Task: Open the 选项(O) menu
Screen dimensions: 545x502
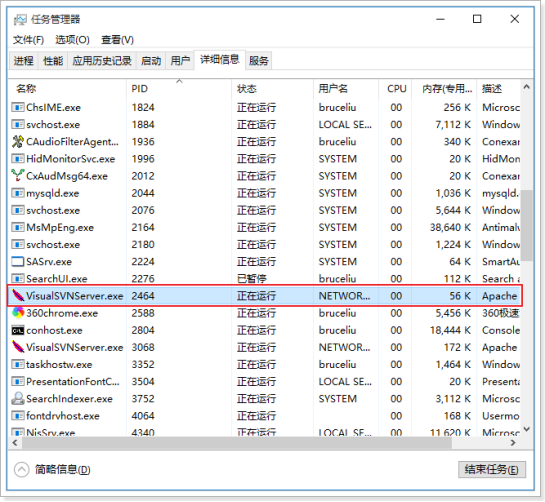Action: [x=72, y=40]
